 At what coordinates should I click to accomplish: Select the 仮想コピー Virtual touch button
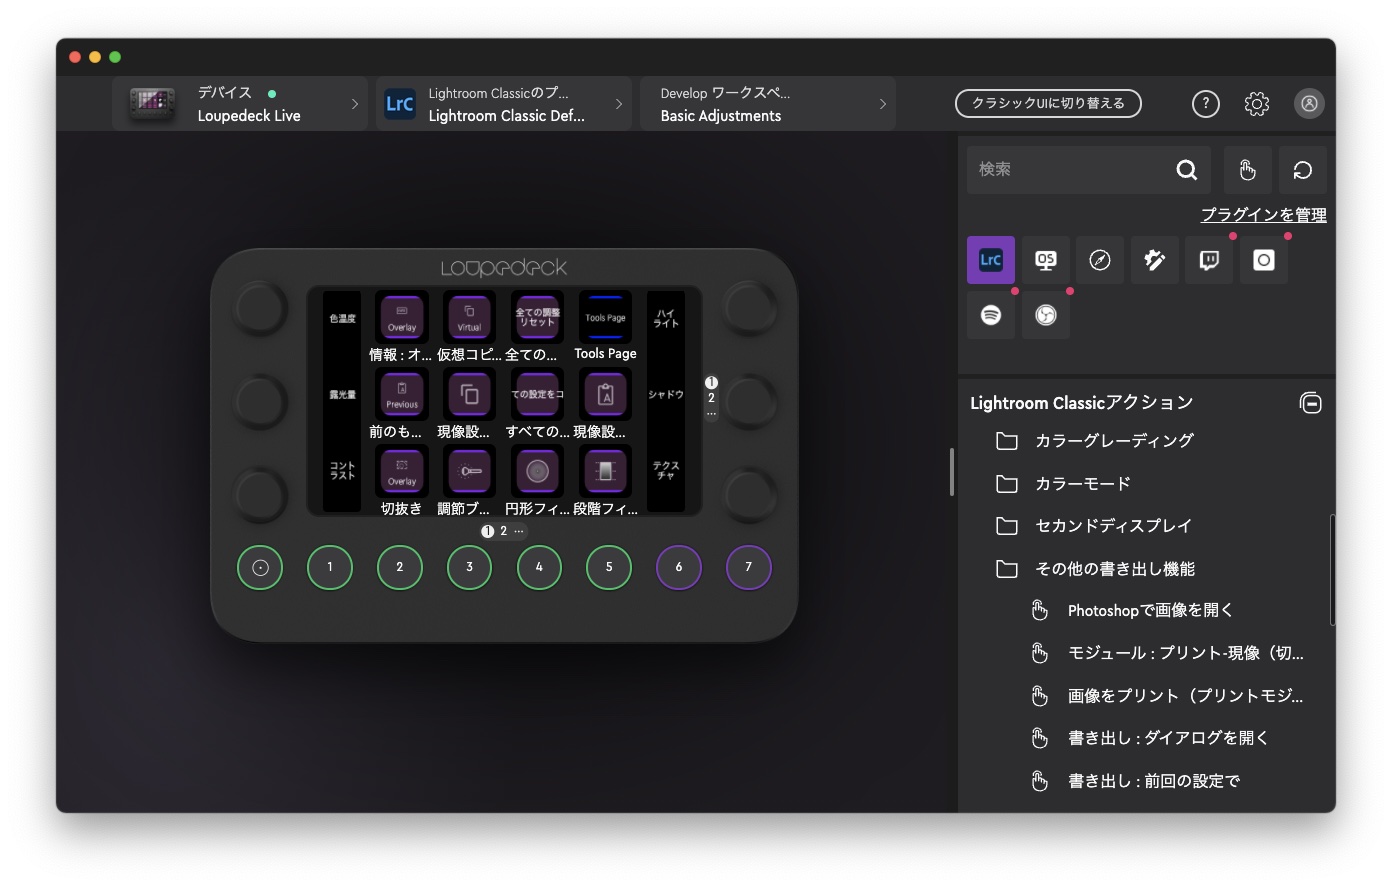tap(469, 316)
